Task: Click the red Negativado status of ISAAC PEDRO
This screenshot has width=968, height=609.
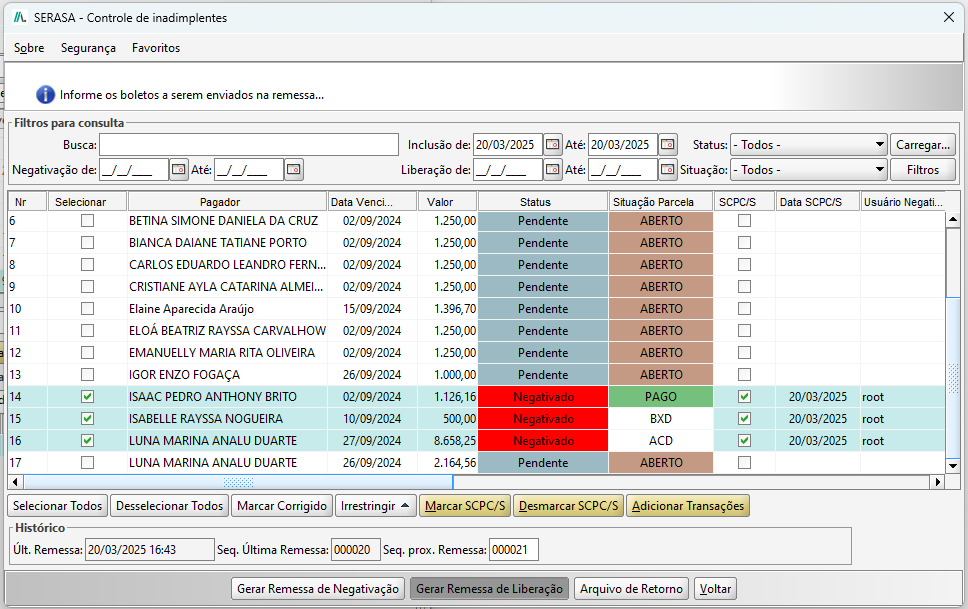Action: (543, 397)
